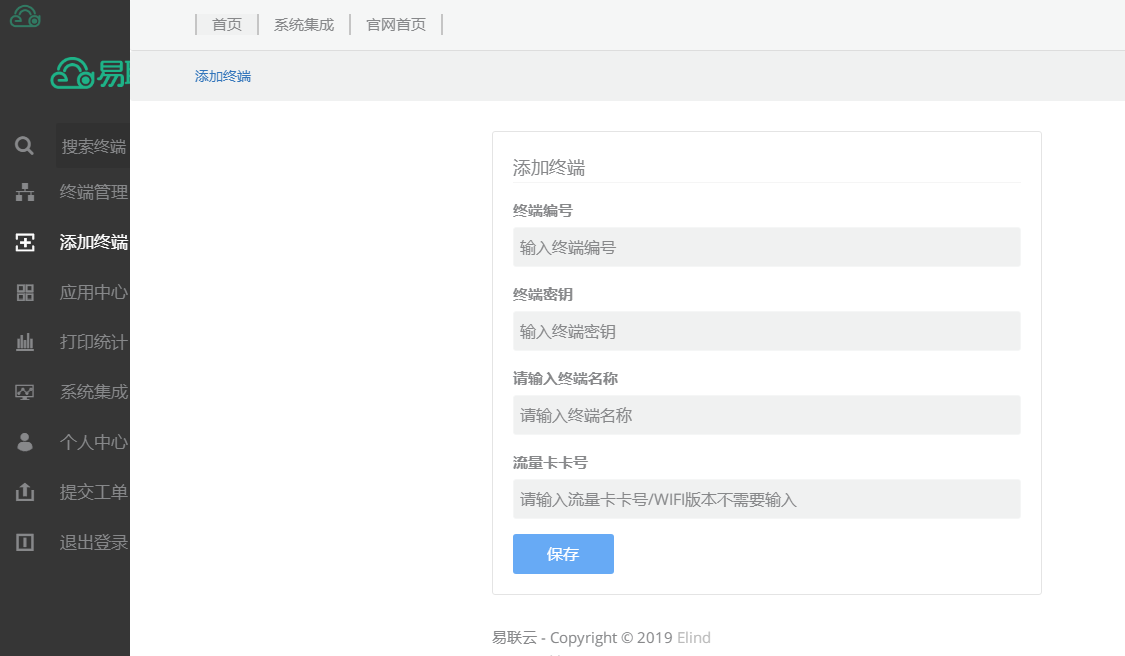
Task: Open 个人中心 in the sidebar
Action: coord(94,441)
